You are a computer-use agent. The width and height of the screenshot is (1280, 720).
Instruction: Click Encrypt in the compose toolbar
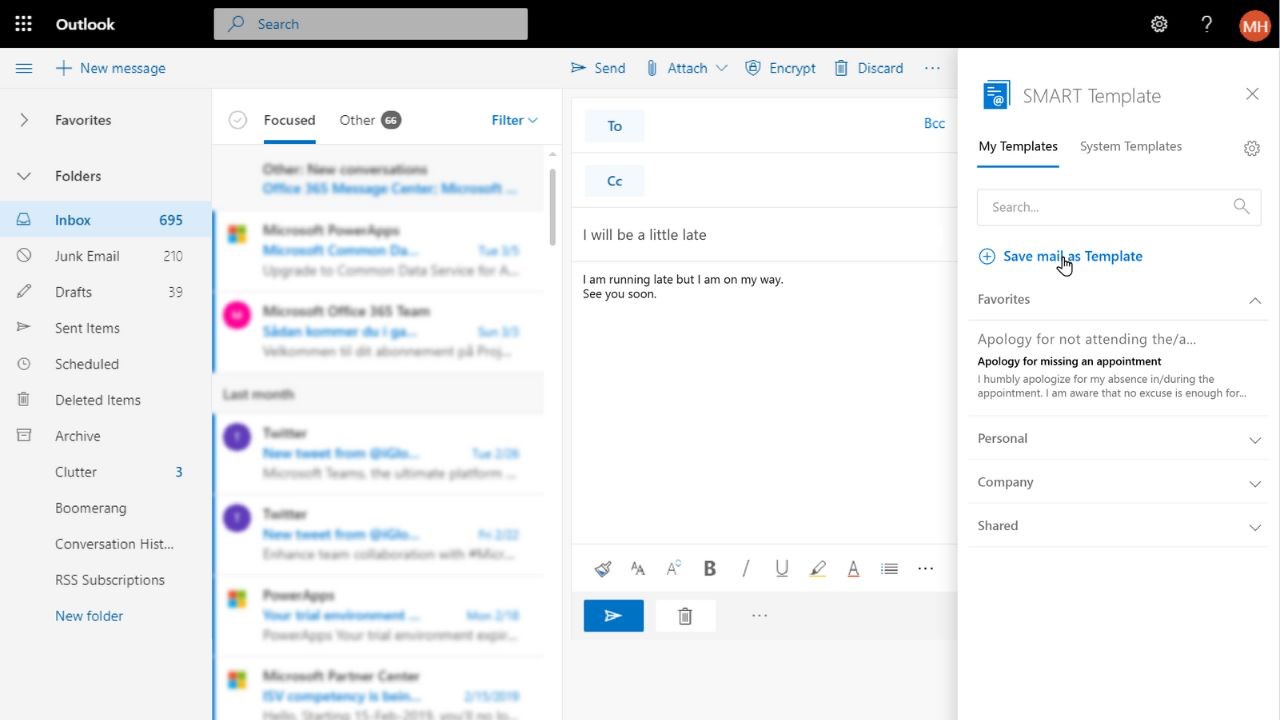click(x=781, y=68)
